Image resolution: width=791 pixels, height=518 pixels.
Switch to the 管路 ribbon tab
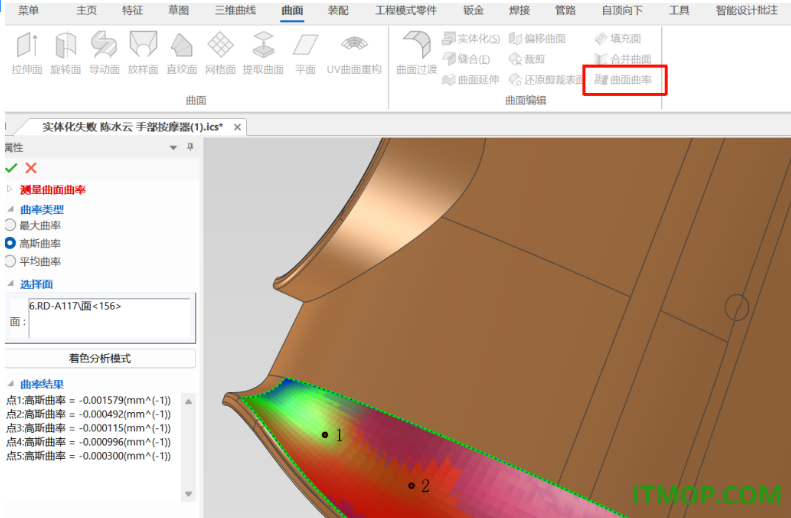click(565, 10)
